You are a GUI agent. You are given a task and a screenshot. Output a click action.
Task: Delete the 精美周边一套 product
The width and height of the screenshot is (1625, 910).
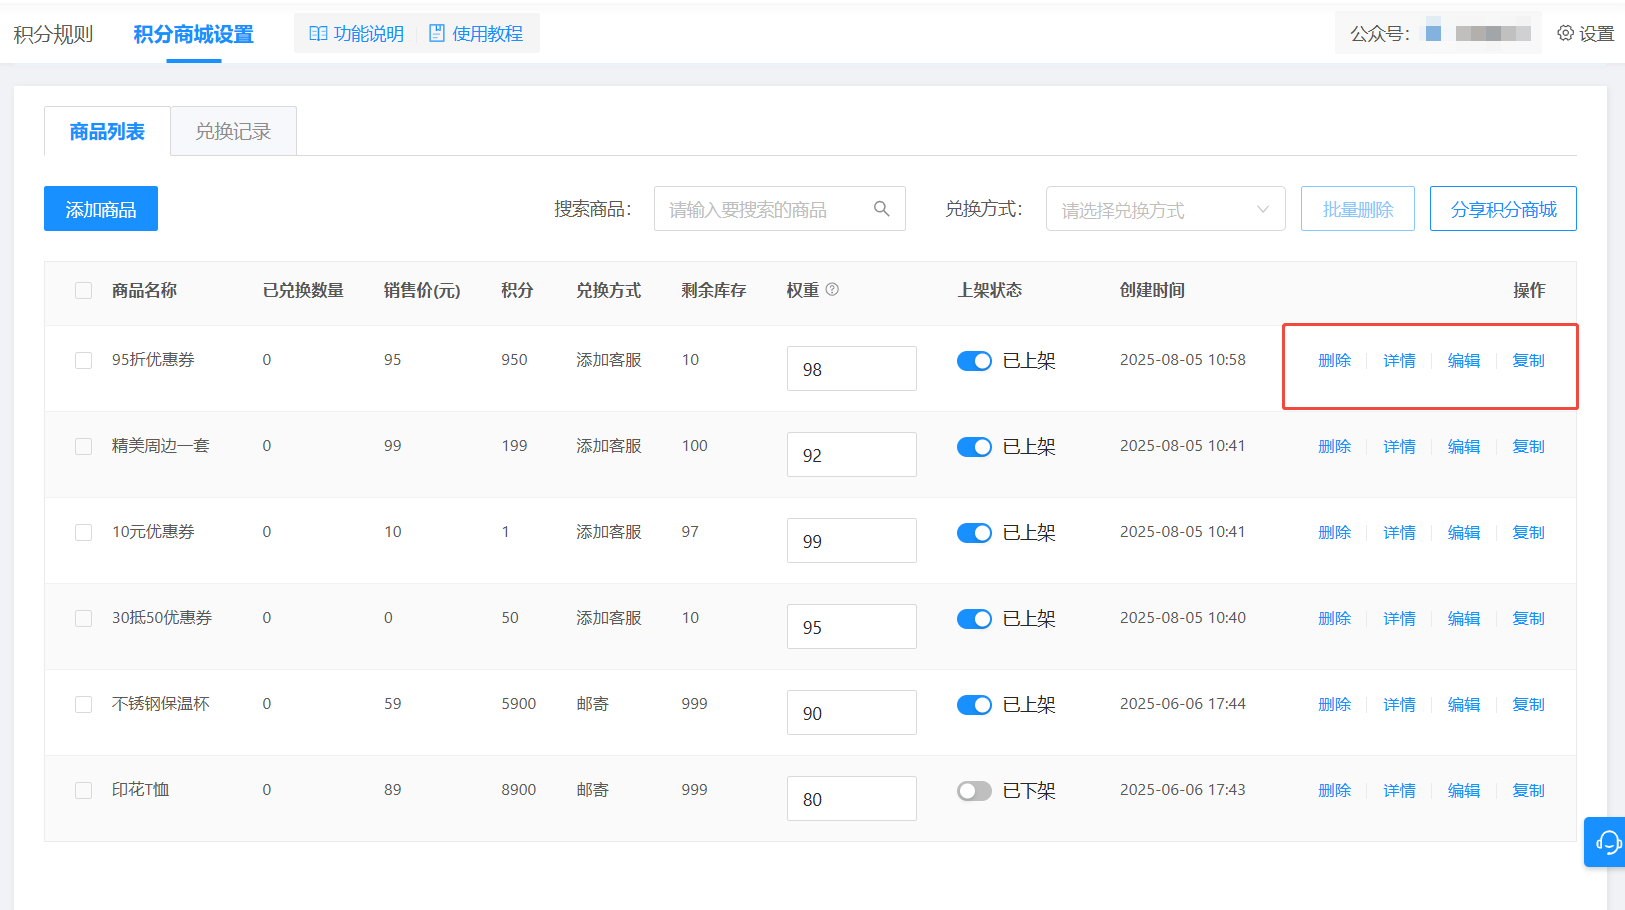point(1334,447)
